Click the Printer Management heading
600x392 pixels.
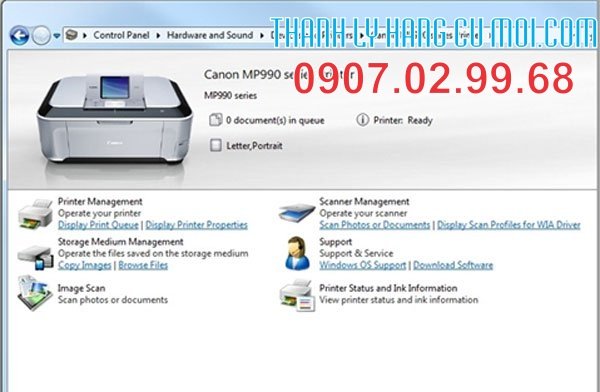[100, 201]
